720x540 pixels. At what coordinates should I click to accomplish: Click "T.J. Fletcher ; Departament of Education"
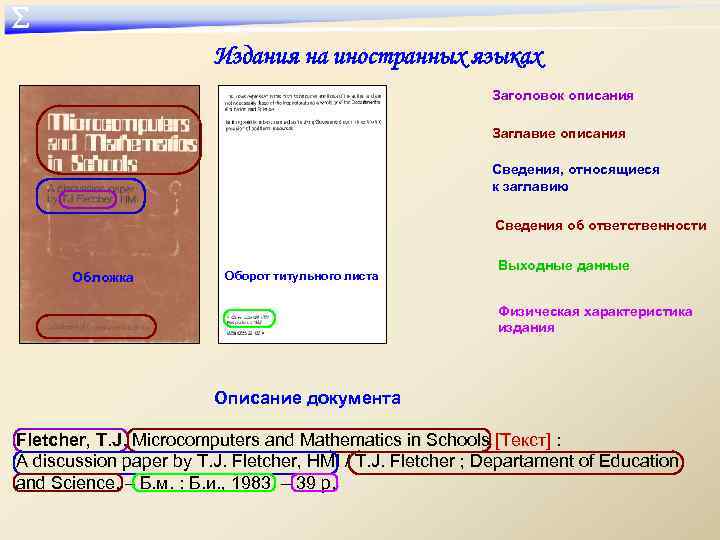tap(516, 461)
